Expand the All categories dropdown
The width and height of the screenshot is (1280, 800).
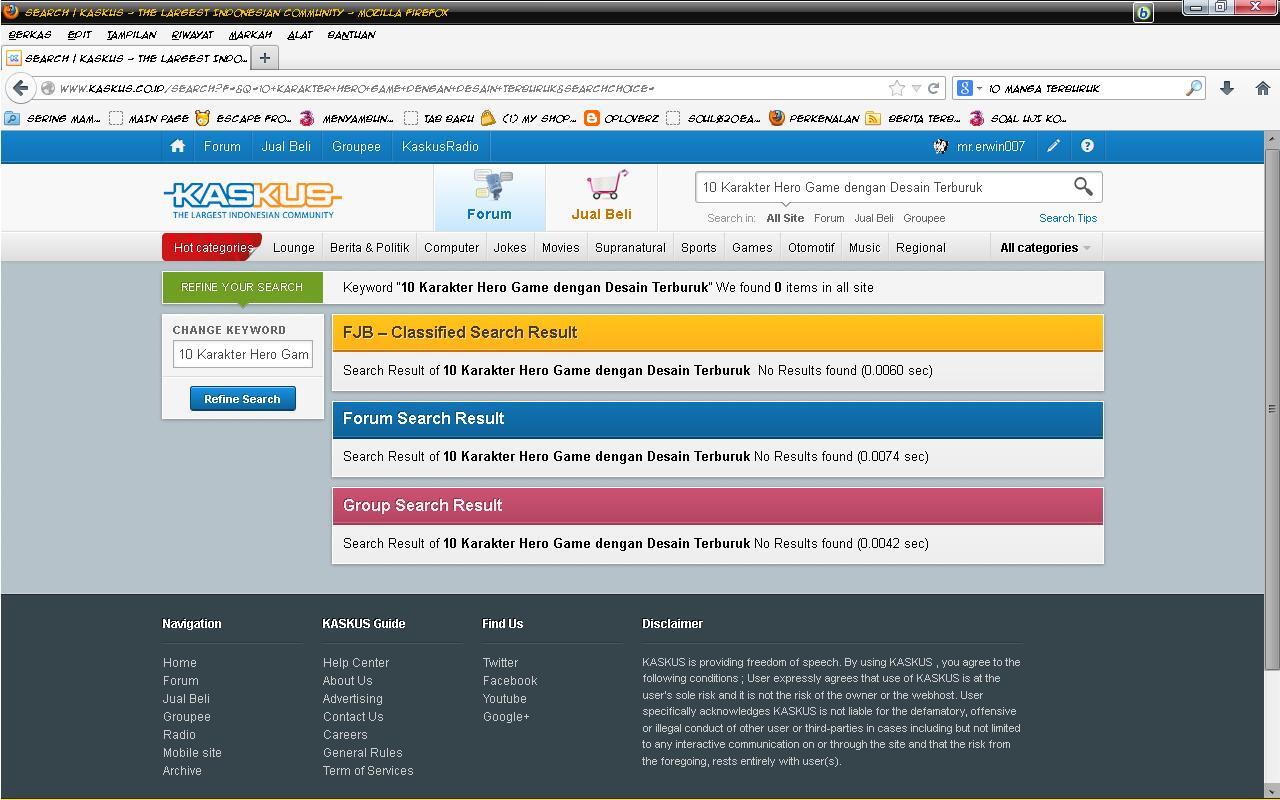(1045, 248)
